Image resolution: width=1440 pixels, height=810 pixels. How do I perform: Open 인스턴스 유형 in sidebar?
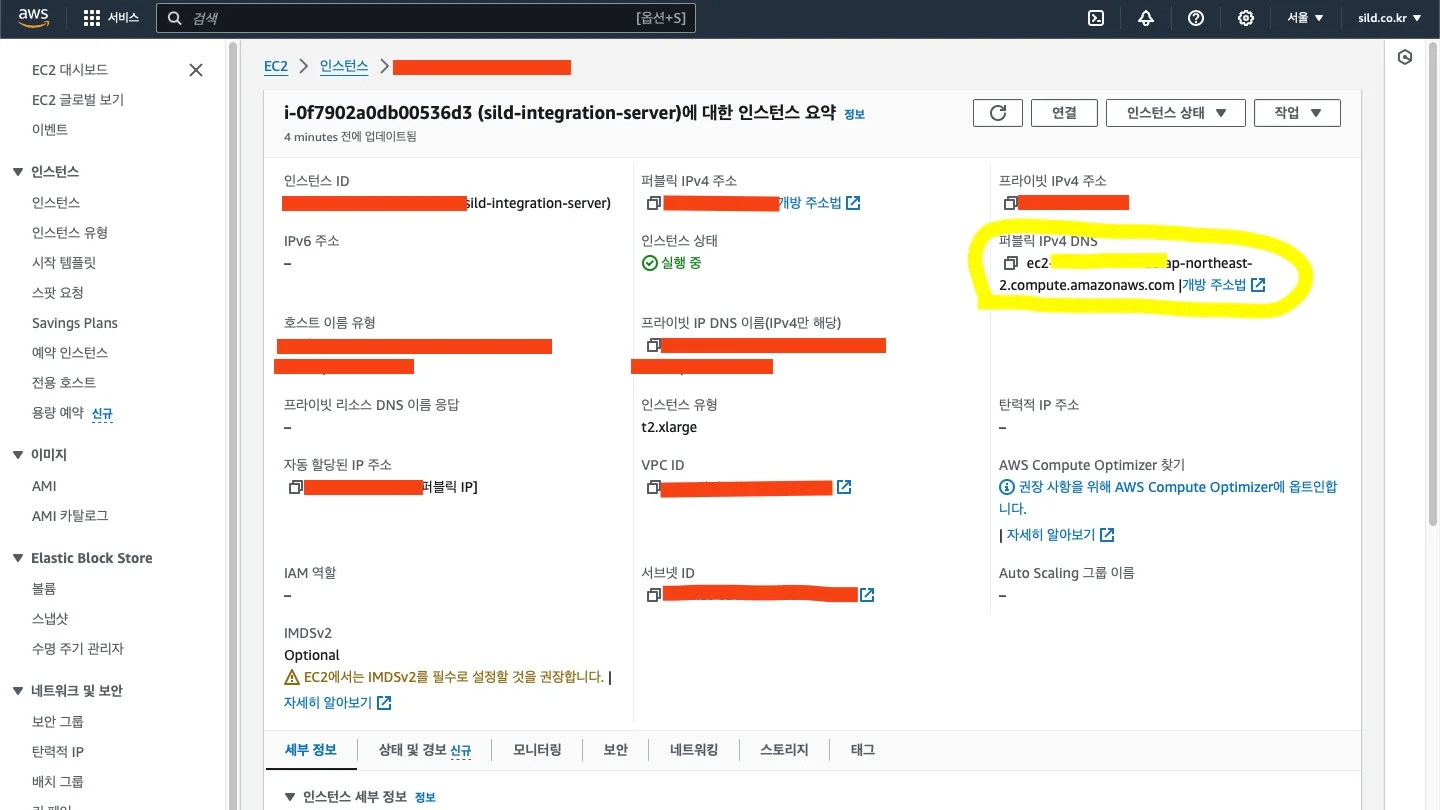[70, 233]
